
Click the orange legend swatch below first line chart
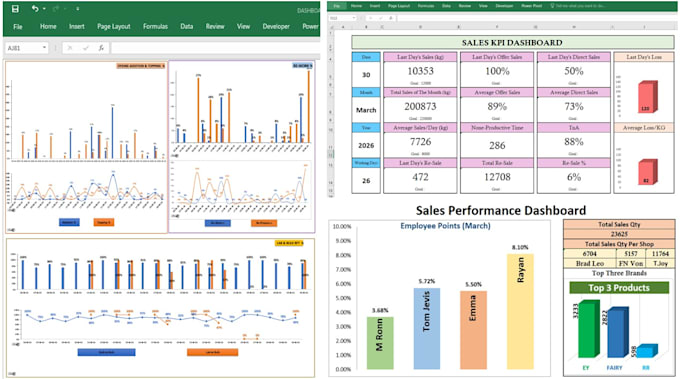(x=104, y=222)
